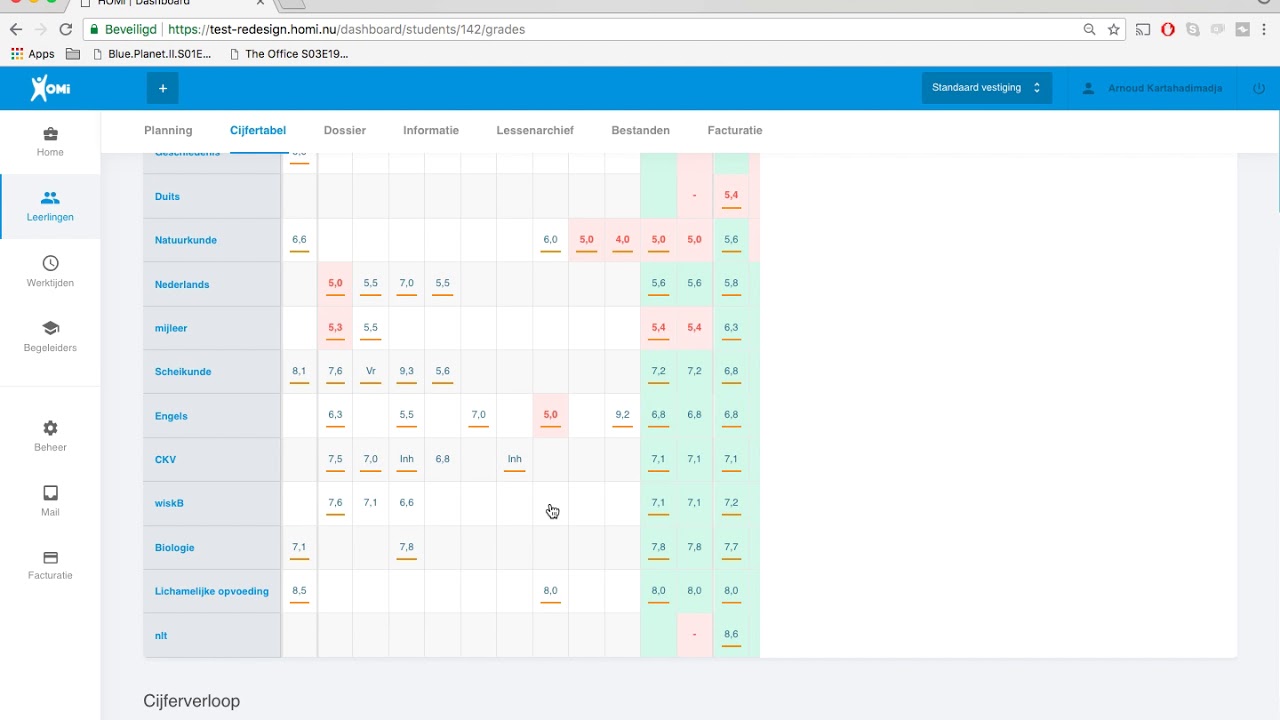The image size is (1280, 720).
Task: Open Home in the sidebar
Action: pos(50,142)
